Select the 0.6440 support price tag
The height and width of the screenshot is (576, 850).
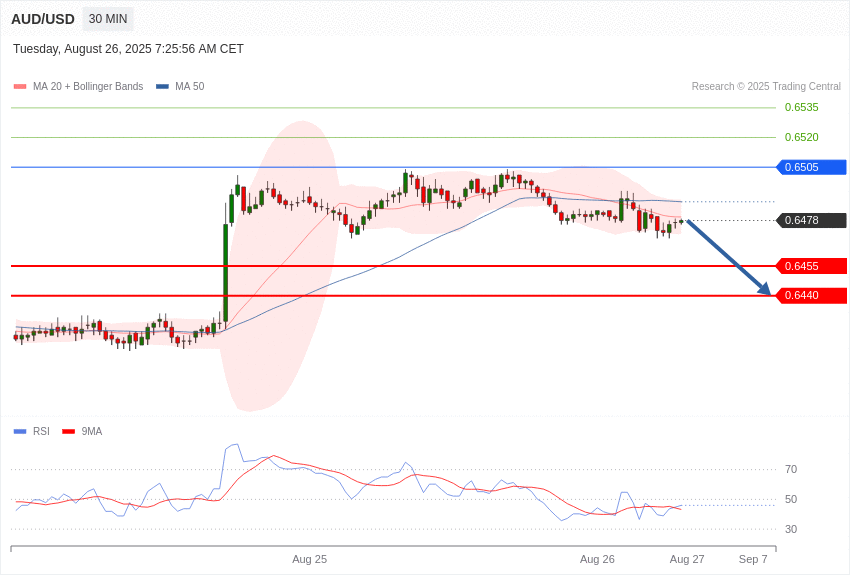tap(812, 296)
